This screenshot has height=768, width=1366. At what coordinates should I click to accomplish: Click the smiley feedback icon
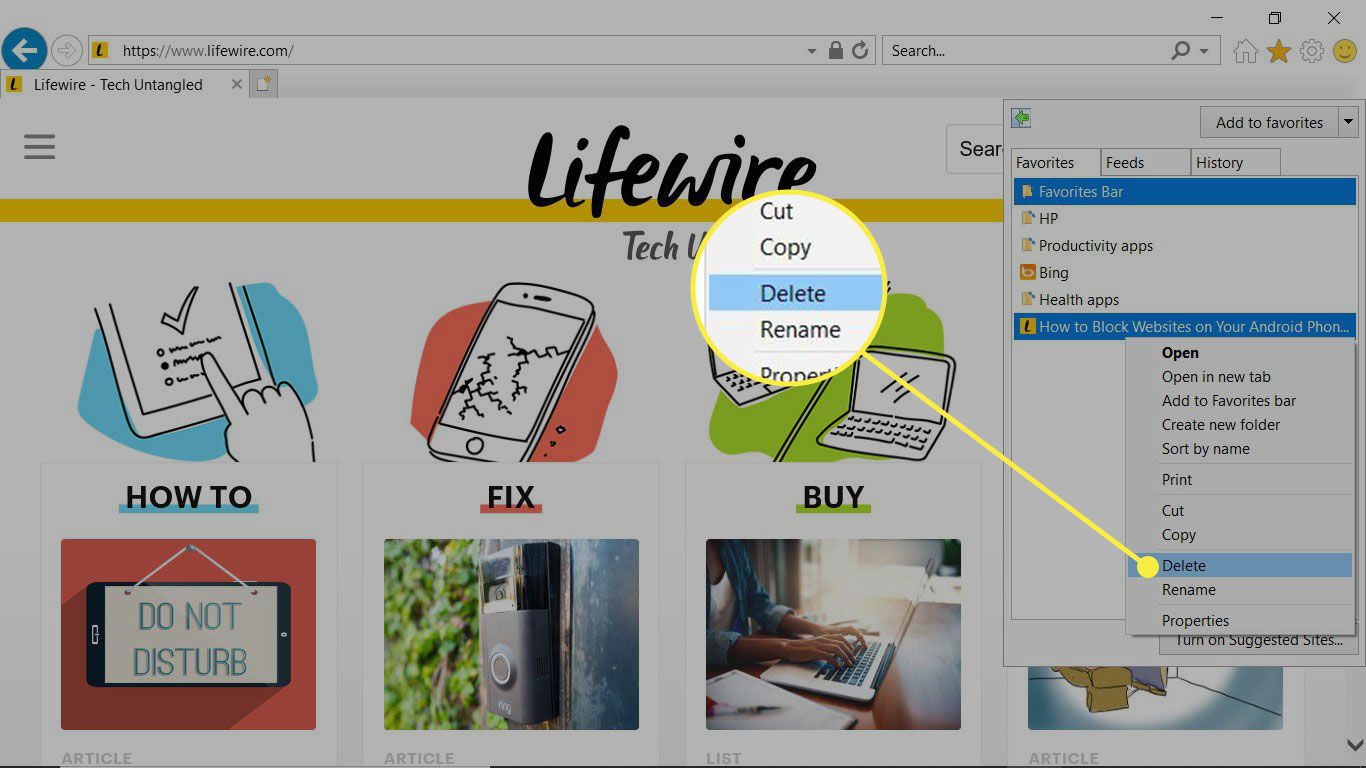1346,51
